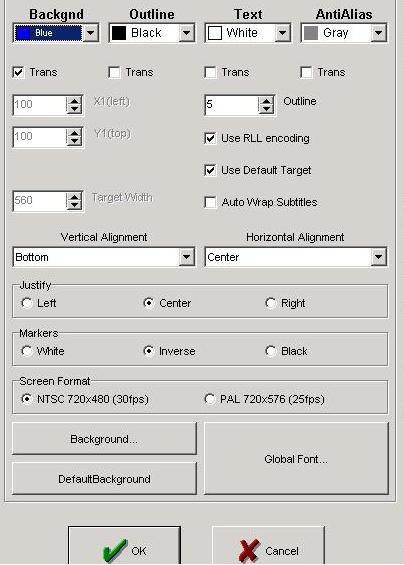
Task: Click the DefaultBackground button
Action: coord(105,479)
